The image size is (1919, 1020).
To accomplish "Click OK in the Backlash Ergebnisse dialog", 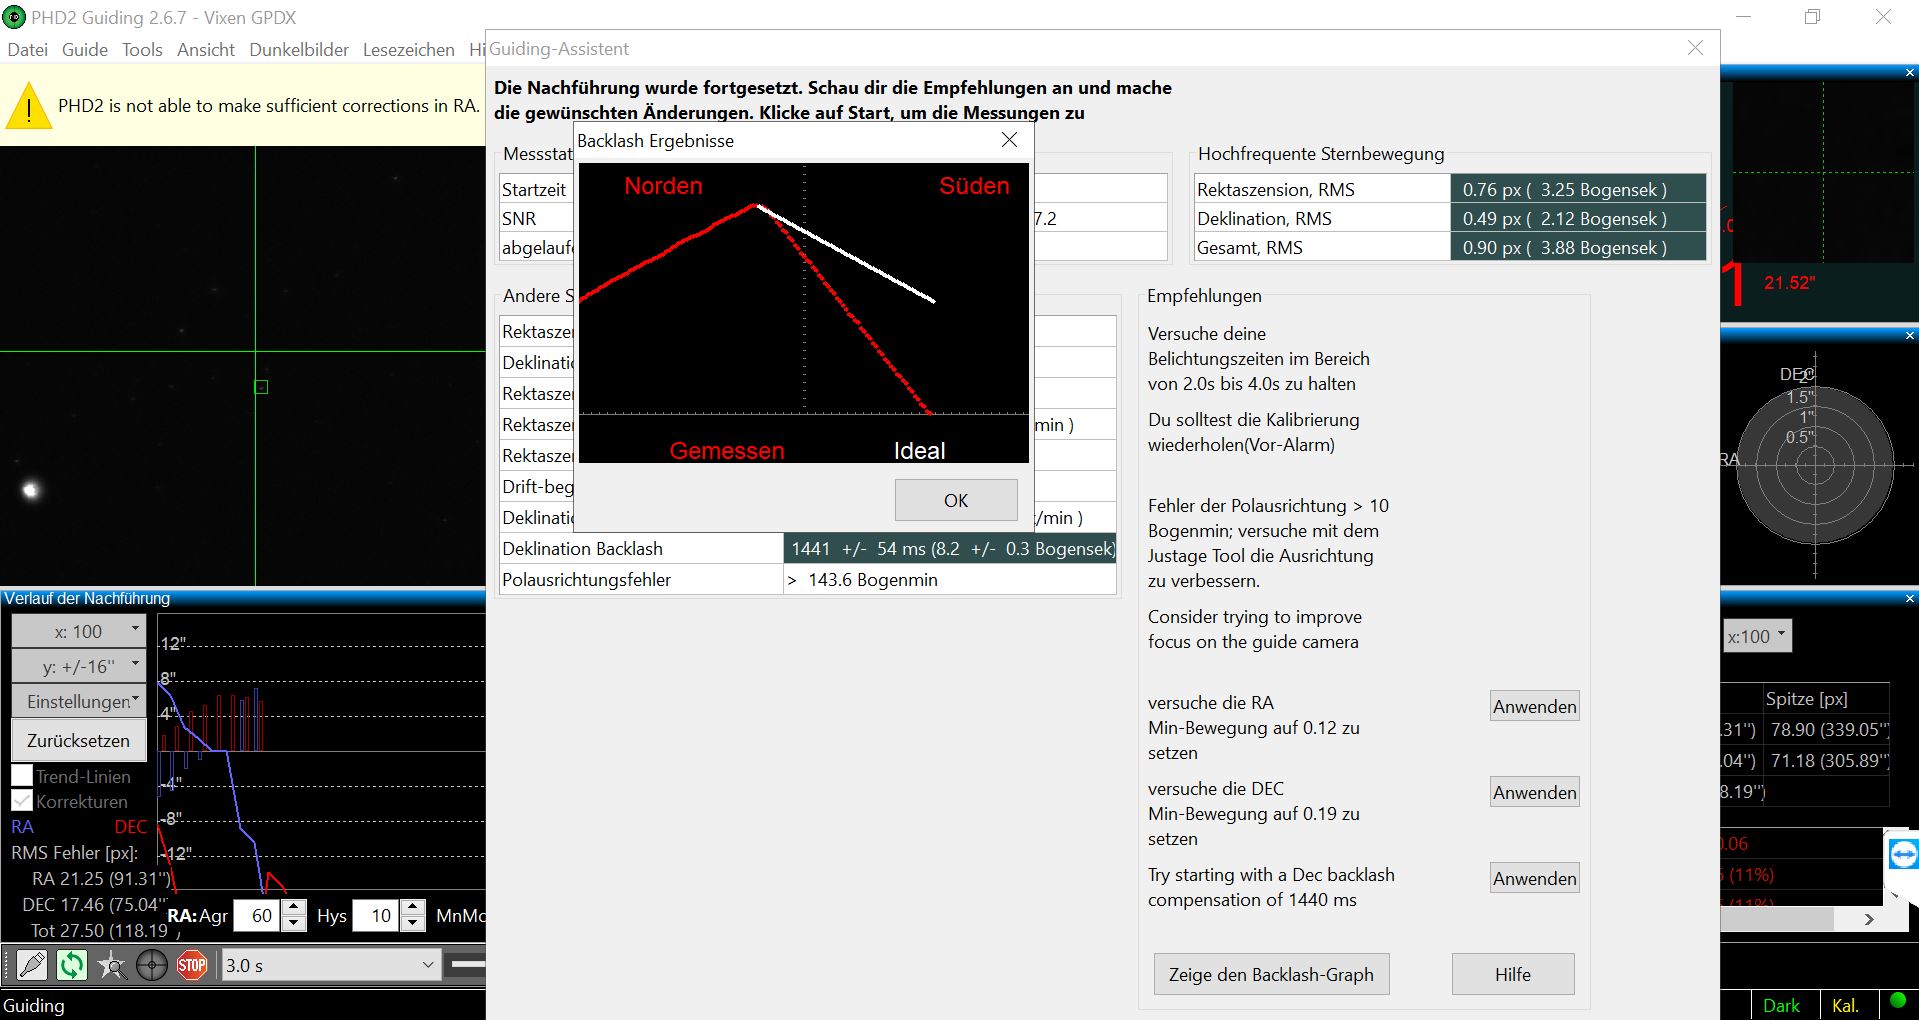I will click(x=956, y=500).
